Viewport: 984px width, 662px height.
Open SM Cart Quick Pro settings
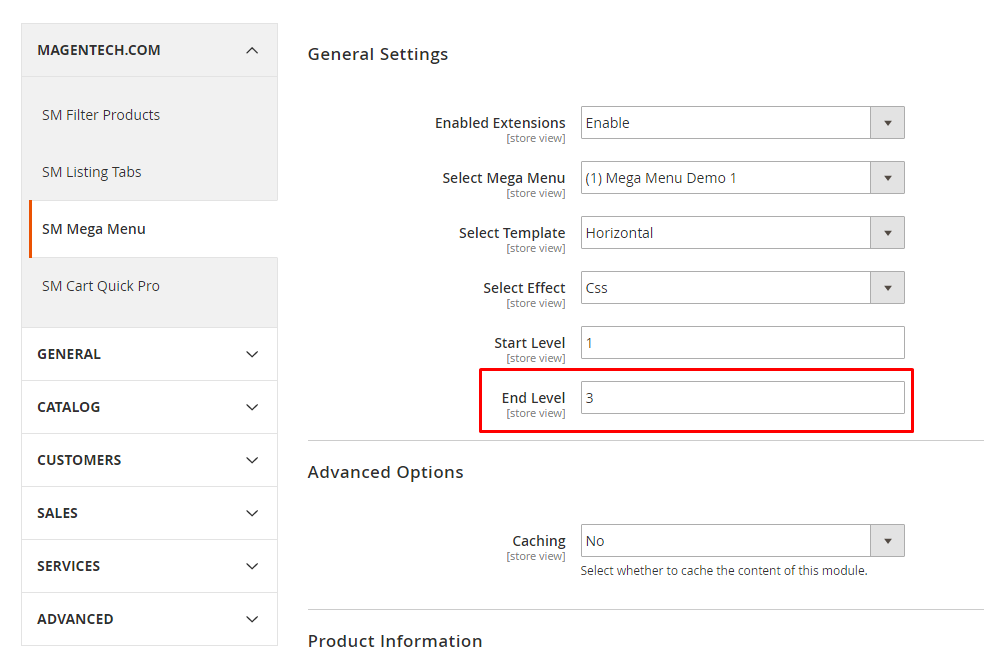[x=101, y=286]
